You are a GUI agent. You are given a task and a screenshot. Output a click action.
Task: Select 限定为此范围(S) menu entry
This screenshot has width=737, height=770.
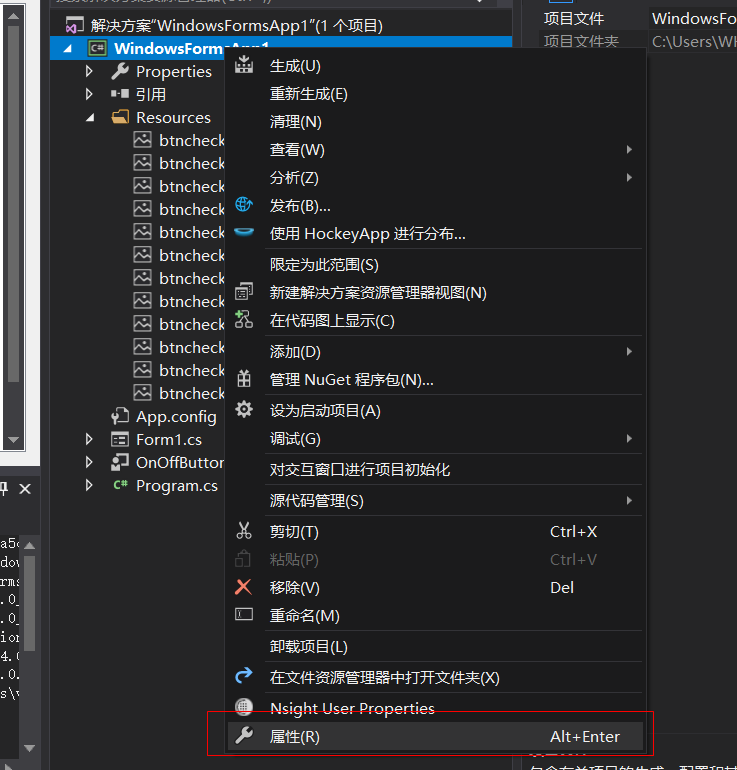pyautogui.click(x=436, y=265)
